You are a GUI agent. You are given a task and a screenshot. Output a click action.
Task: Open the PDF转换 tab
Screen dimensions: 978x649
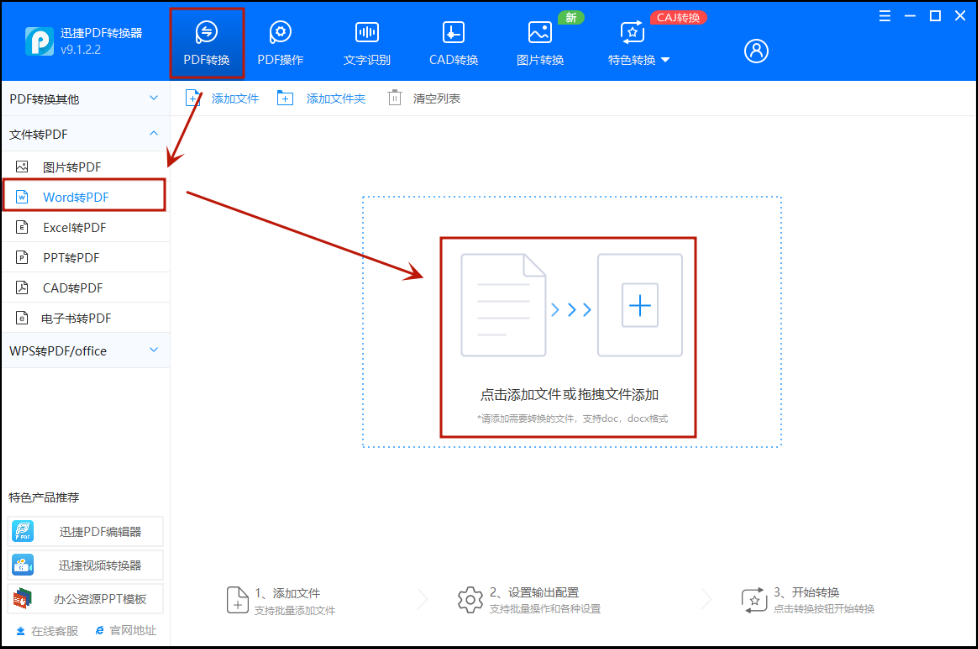[206, 44]
